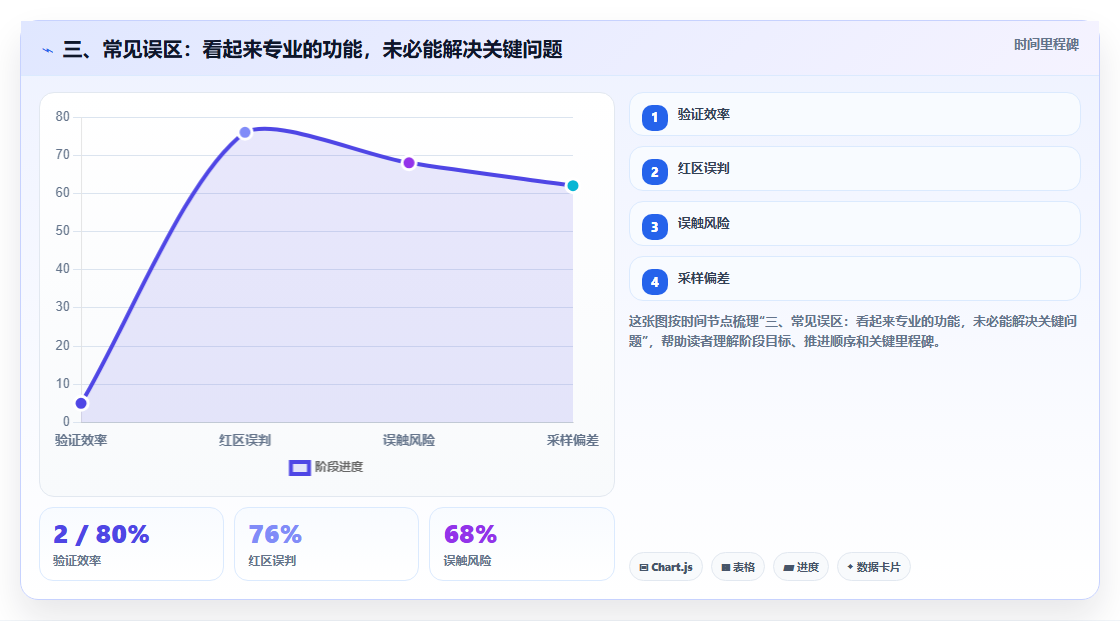This screenshot has height=621, width=1120.
Task: Click the numbered badge 3 for 误触风险
Action: (x=654, y=227)
